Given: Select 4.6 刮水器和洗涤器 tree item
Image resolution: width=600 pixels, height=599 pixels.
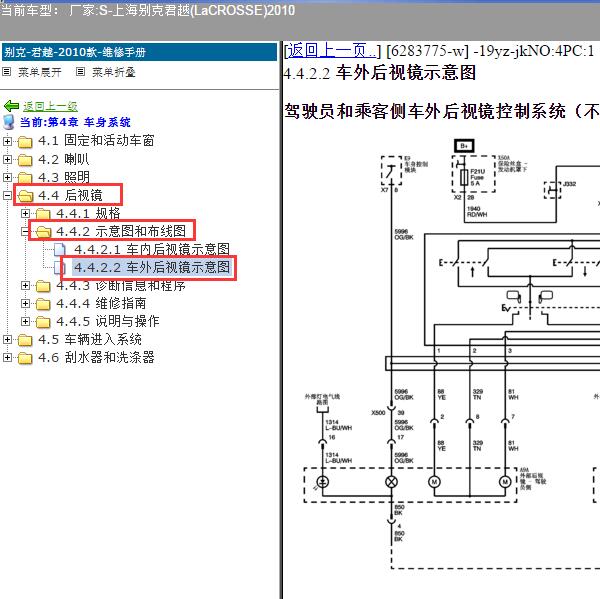Looking at the screenshot, I should click(96, 357).
